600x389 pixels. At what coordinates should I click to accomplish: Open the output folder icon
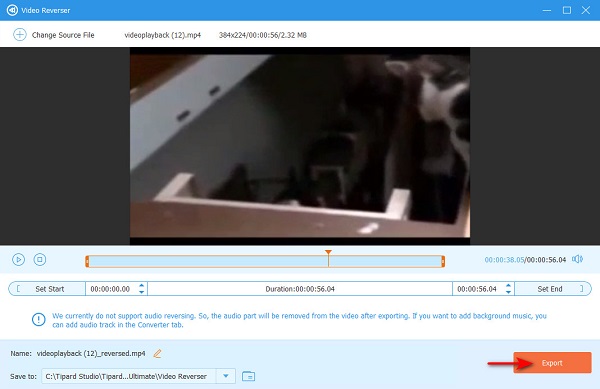248,376
